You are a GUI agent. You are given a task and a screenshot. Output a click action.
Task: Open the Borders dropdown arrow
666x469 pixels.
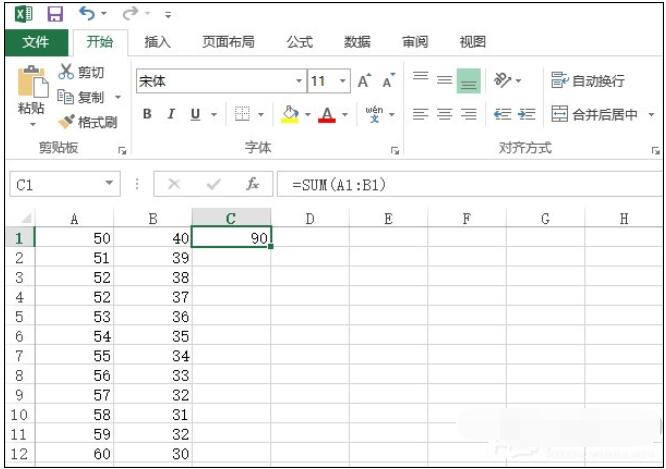pyautogui.click(x=261, y=114)
